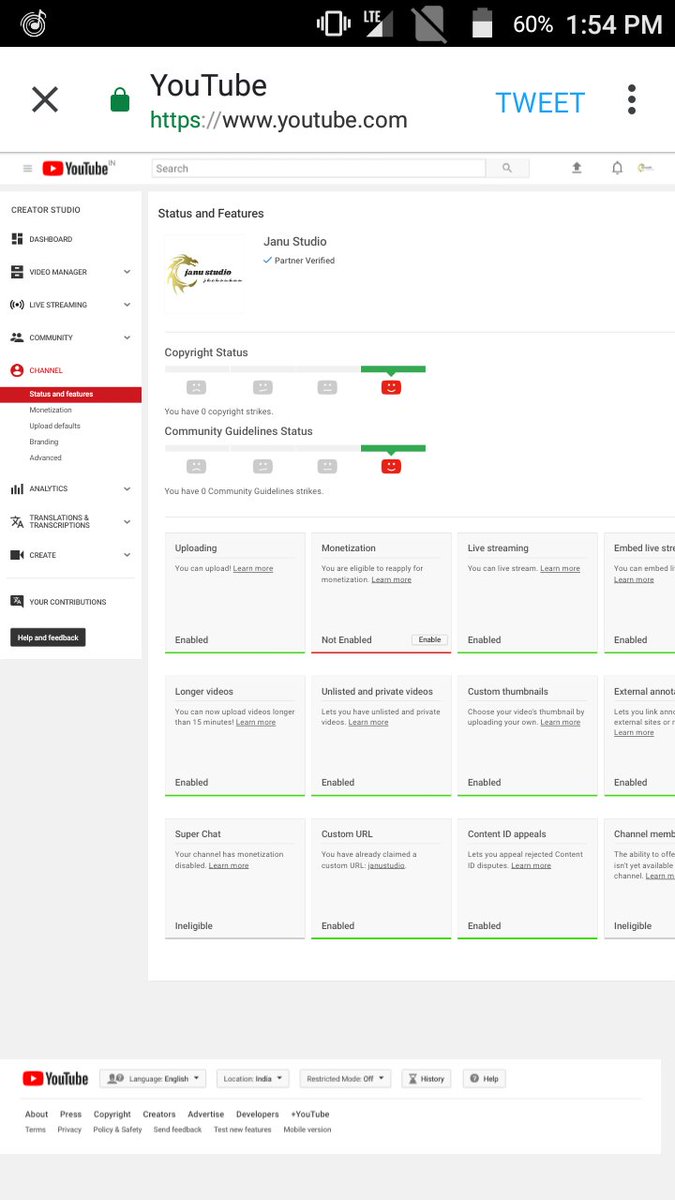Image resolution: width=675 pixels, height=1200 pixels.
Task: Click the Translations & Transcriptions icon
Action: [x=17, y=522]
